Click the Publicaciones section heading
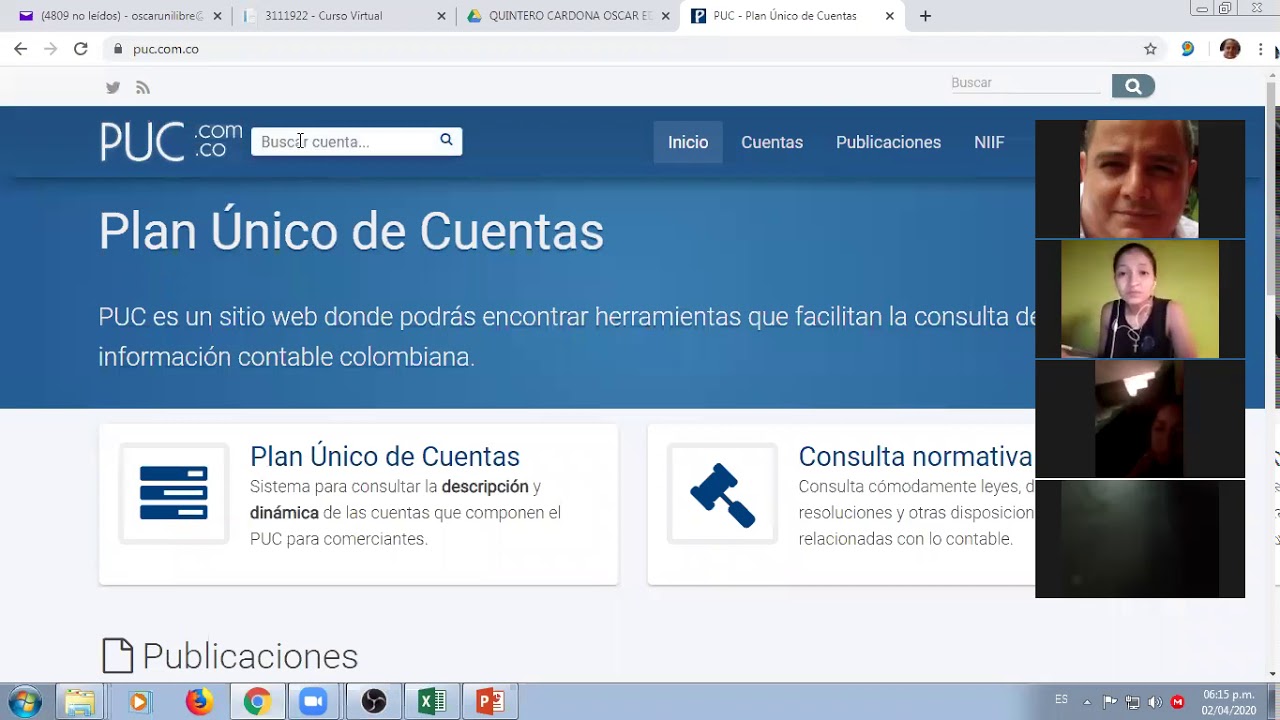Viewport: 1280px width, 720px height. point(250,656)
